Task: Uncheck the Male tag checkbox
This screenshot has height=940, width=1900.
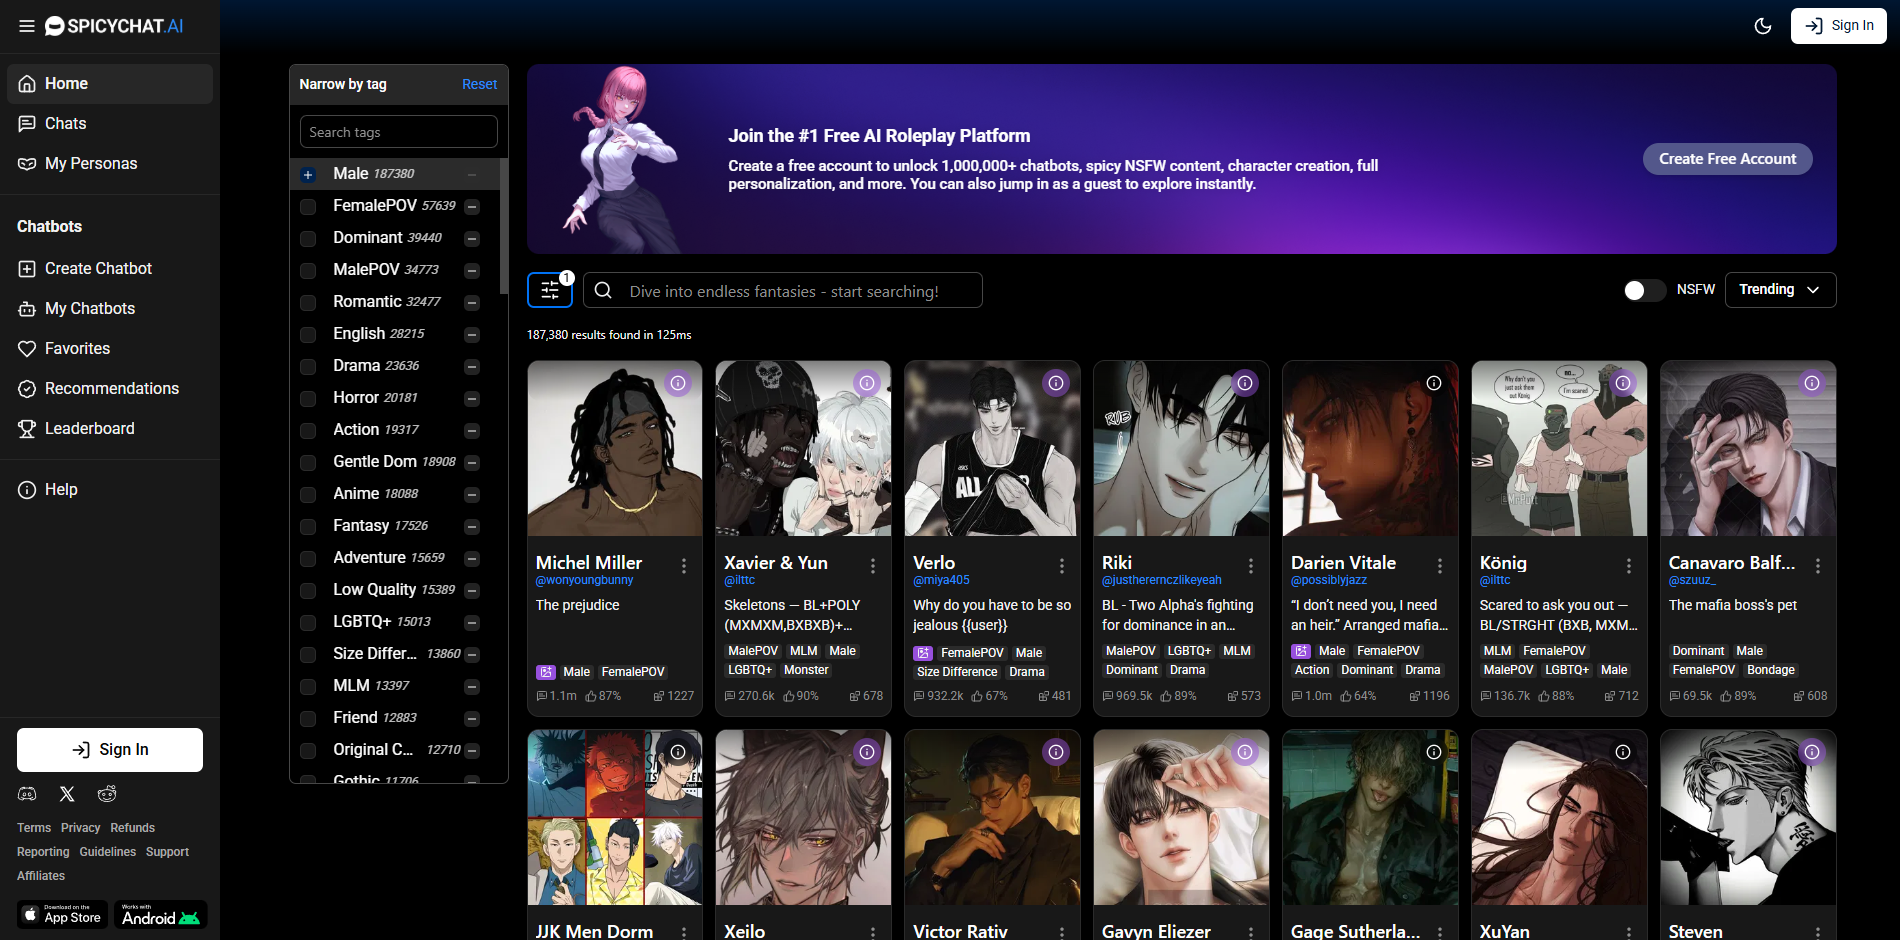Action: [308, 175]
